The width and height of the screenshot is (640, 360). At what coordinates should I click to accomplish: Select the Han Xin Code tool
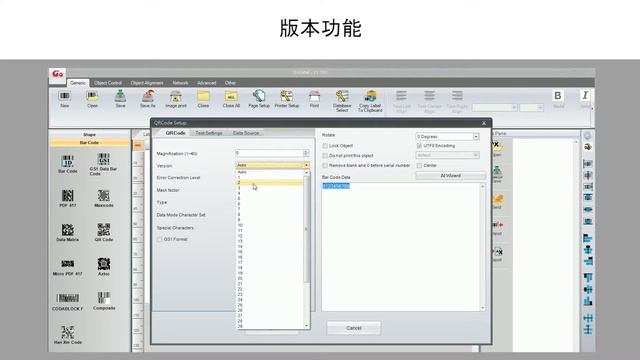pyautogui.click(x=68, y=335)
